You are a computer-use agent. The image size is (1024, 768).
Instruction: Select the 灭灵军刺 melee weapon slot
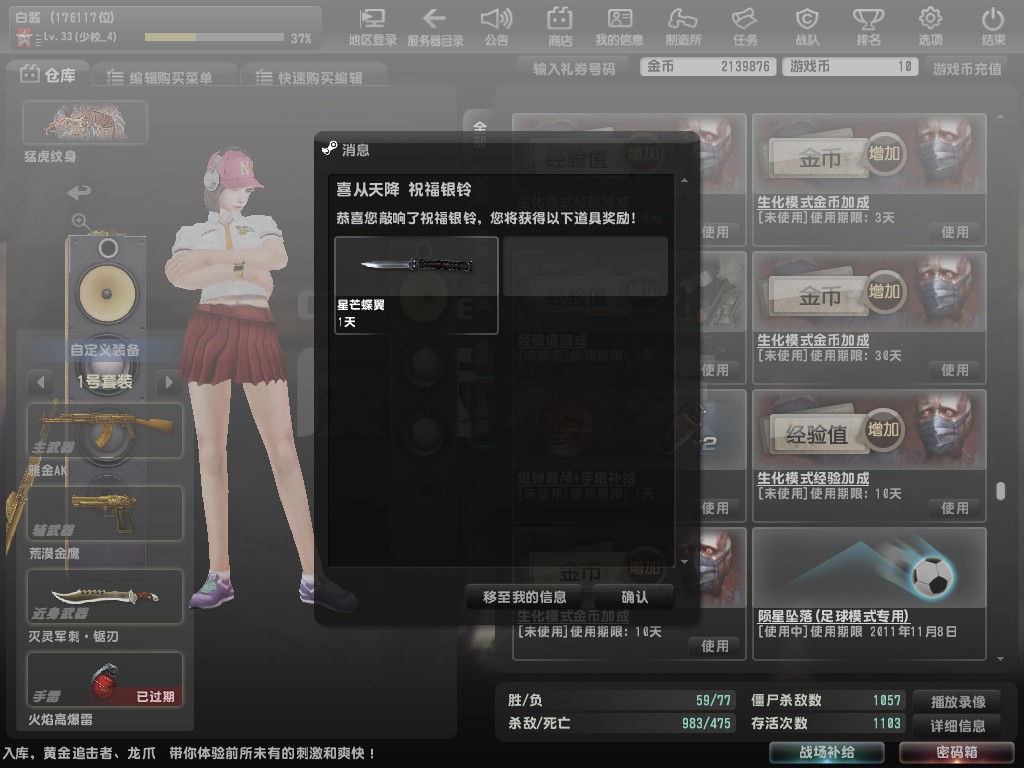104,596
